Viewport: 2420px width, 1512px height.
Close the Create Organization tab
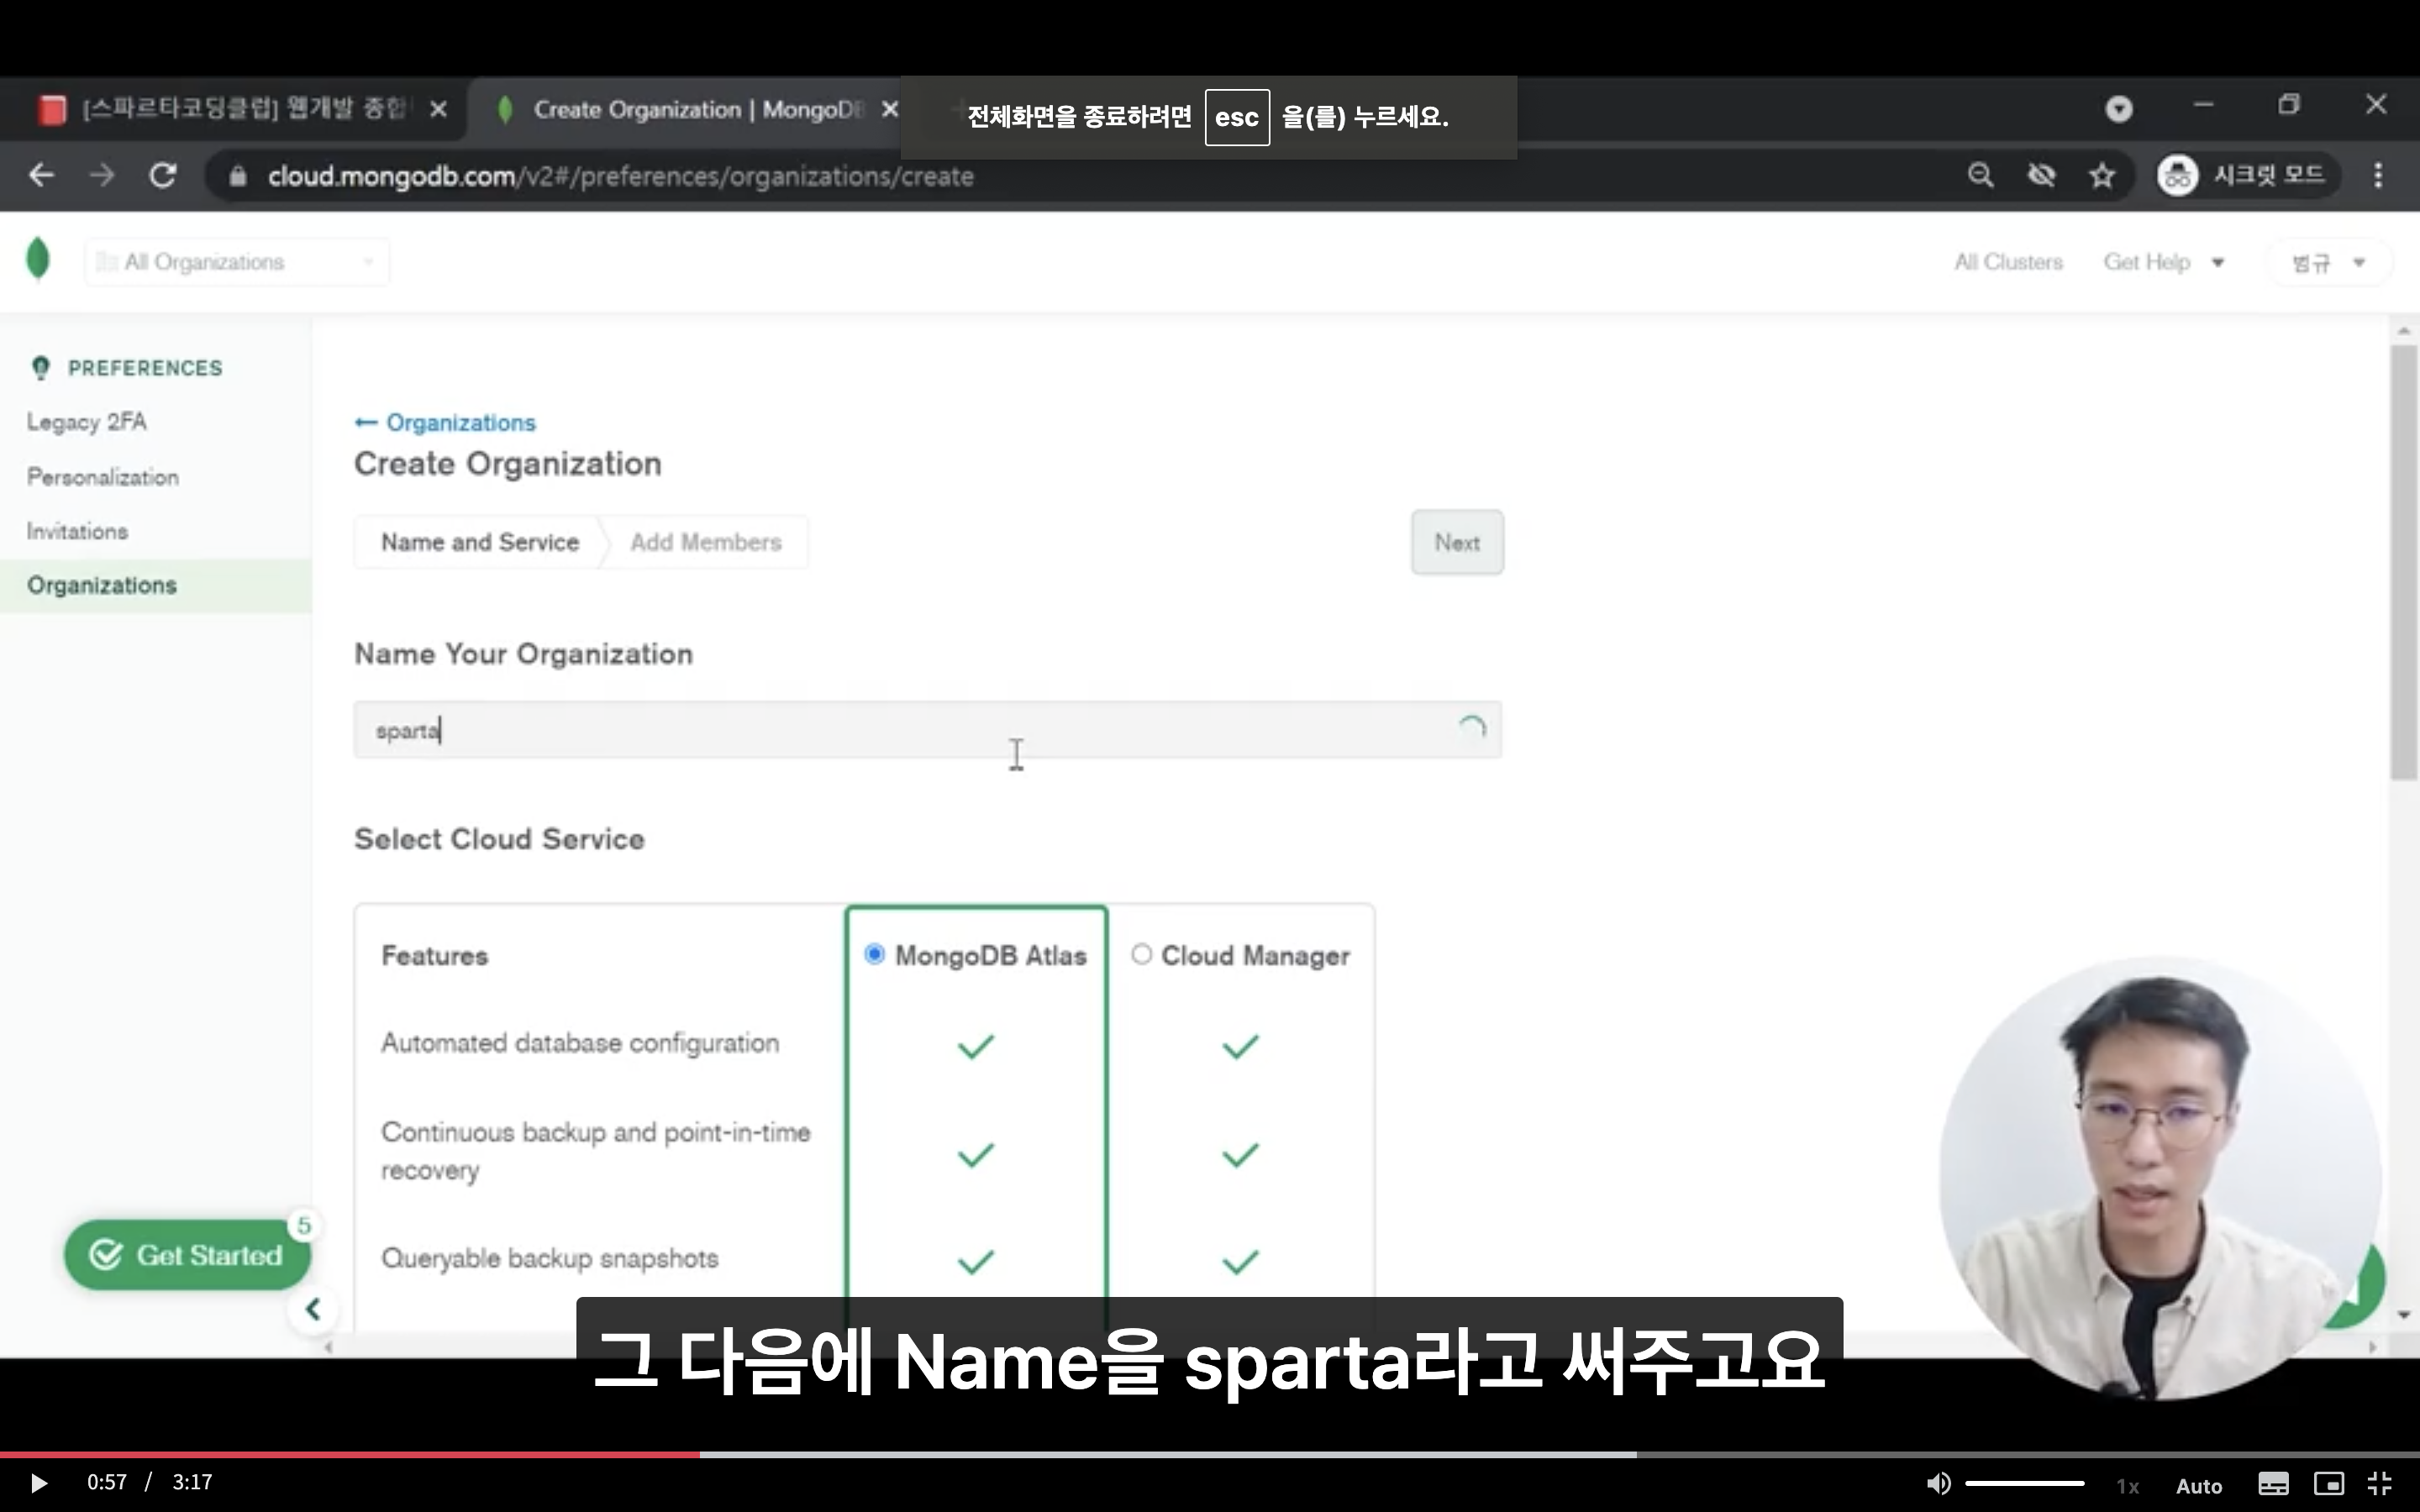889,110
